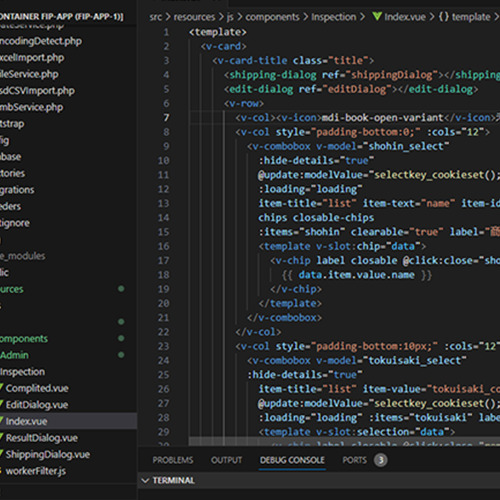
Task: Click line number 1 in the gutter
Action: pyautogui.click(x=166, y=32)
